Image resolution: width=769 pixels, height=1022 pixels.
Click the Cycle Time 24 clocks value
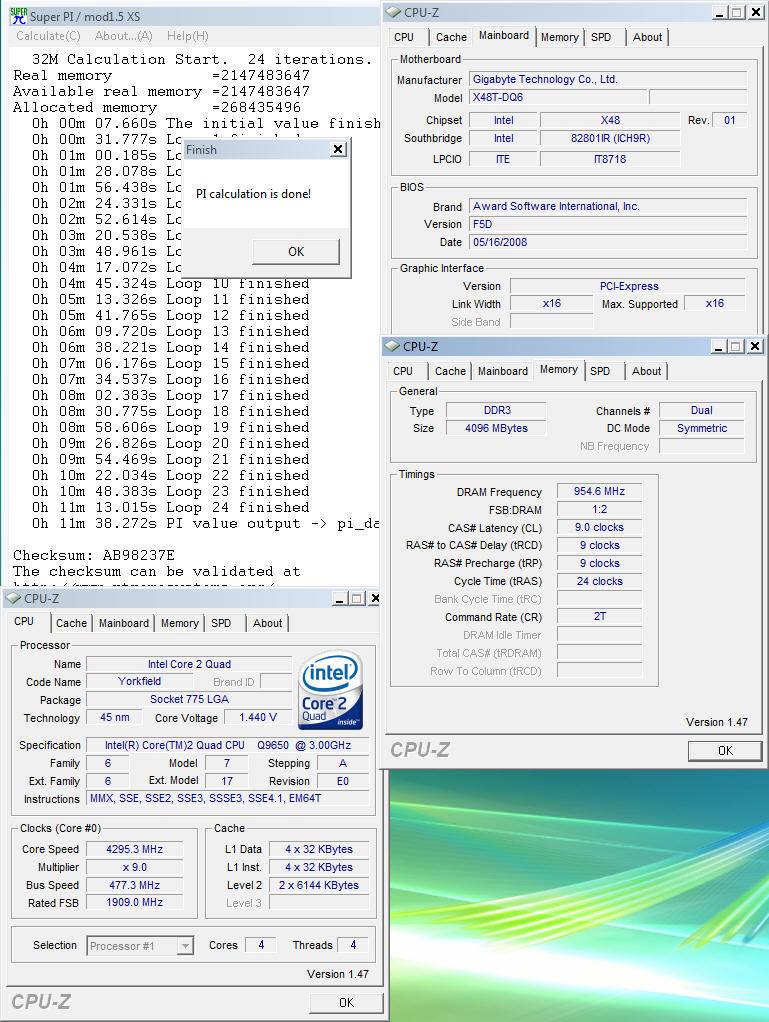pos(599,581)
